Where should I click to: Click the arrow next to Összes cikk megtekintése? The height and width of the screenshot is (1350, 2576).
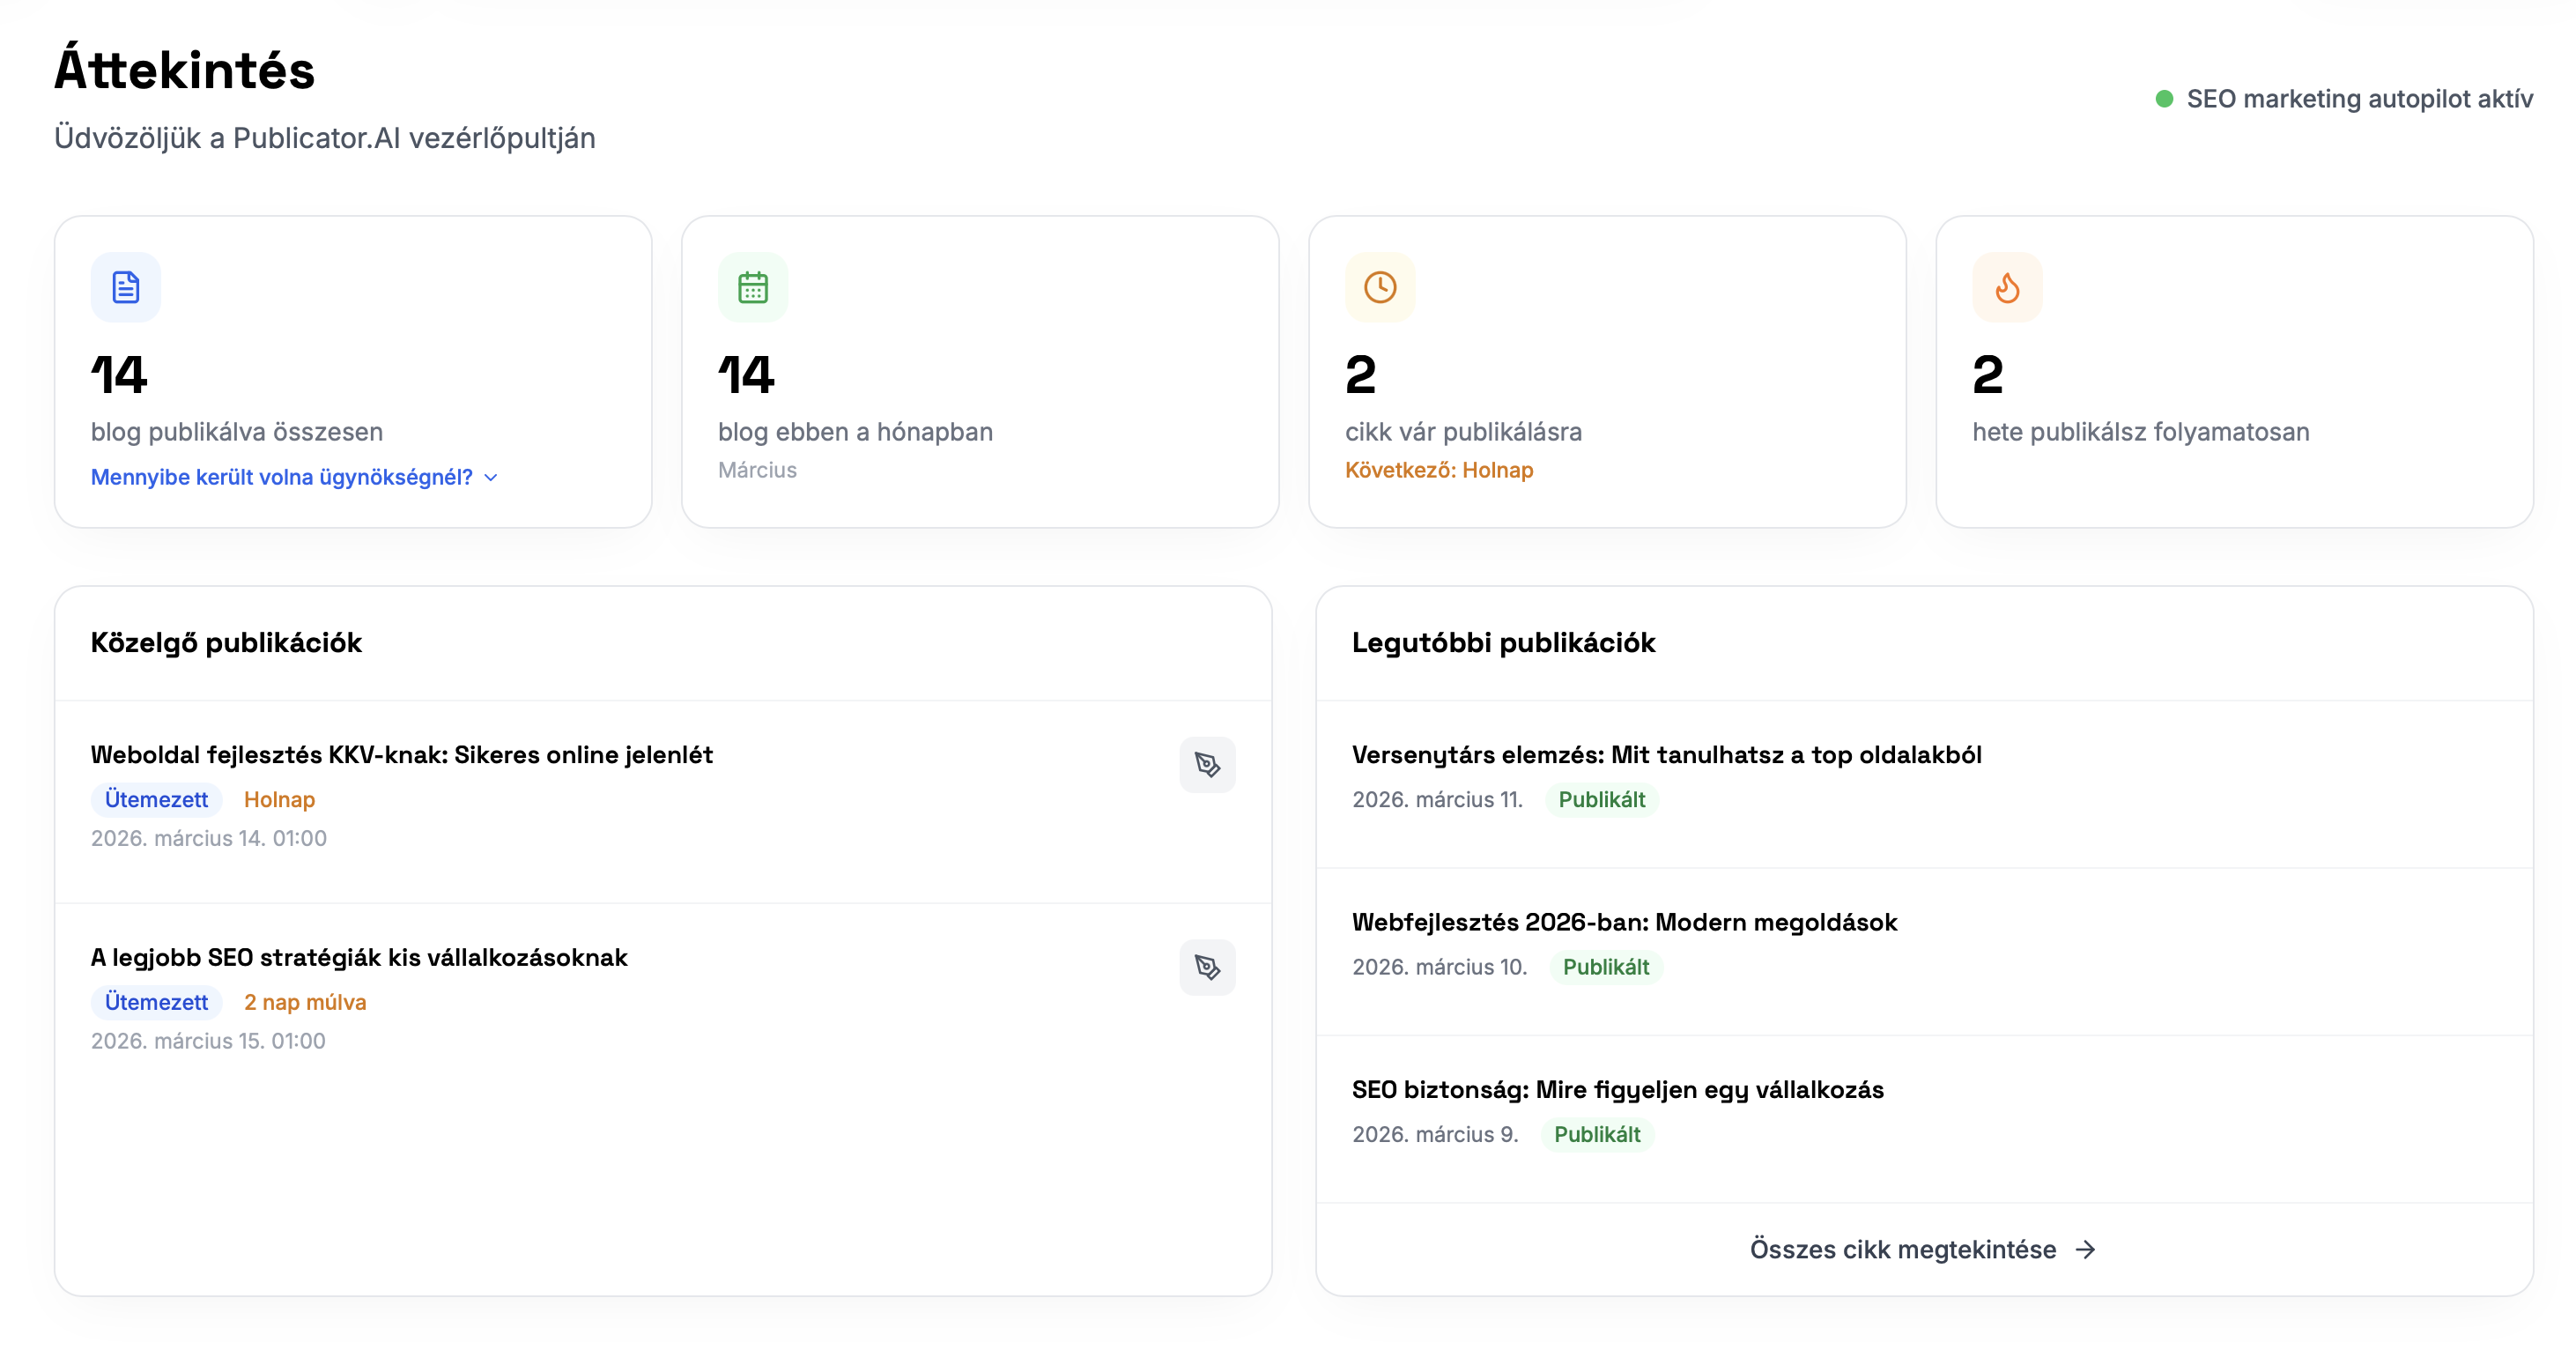[x=2085, y=1249]
